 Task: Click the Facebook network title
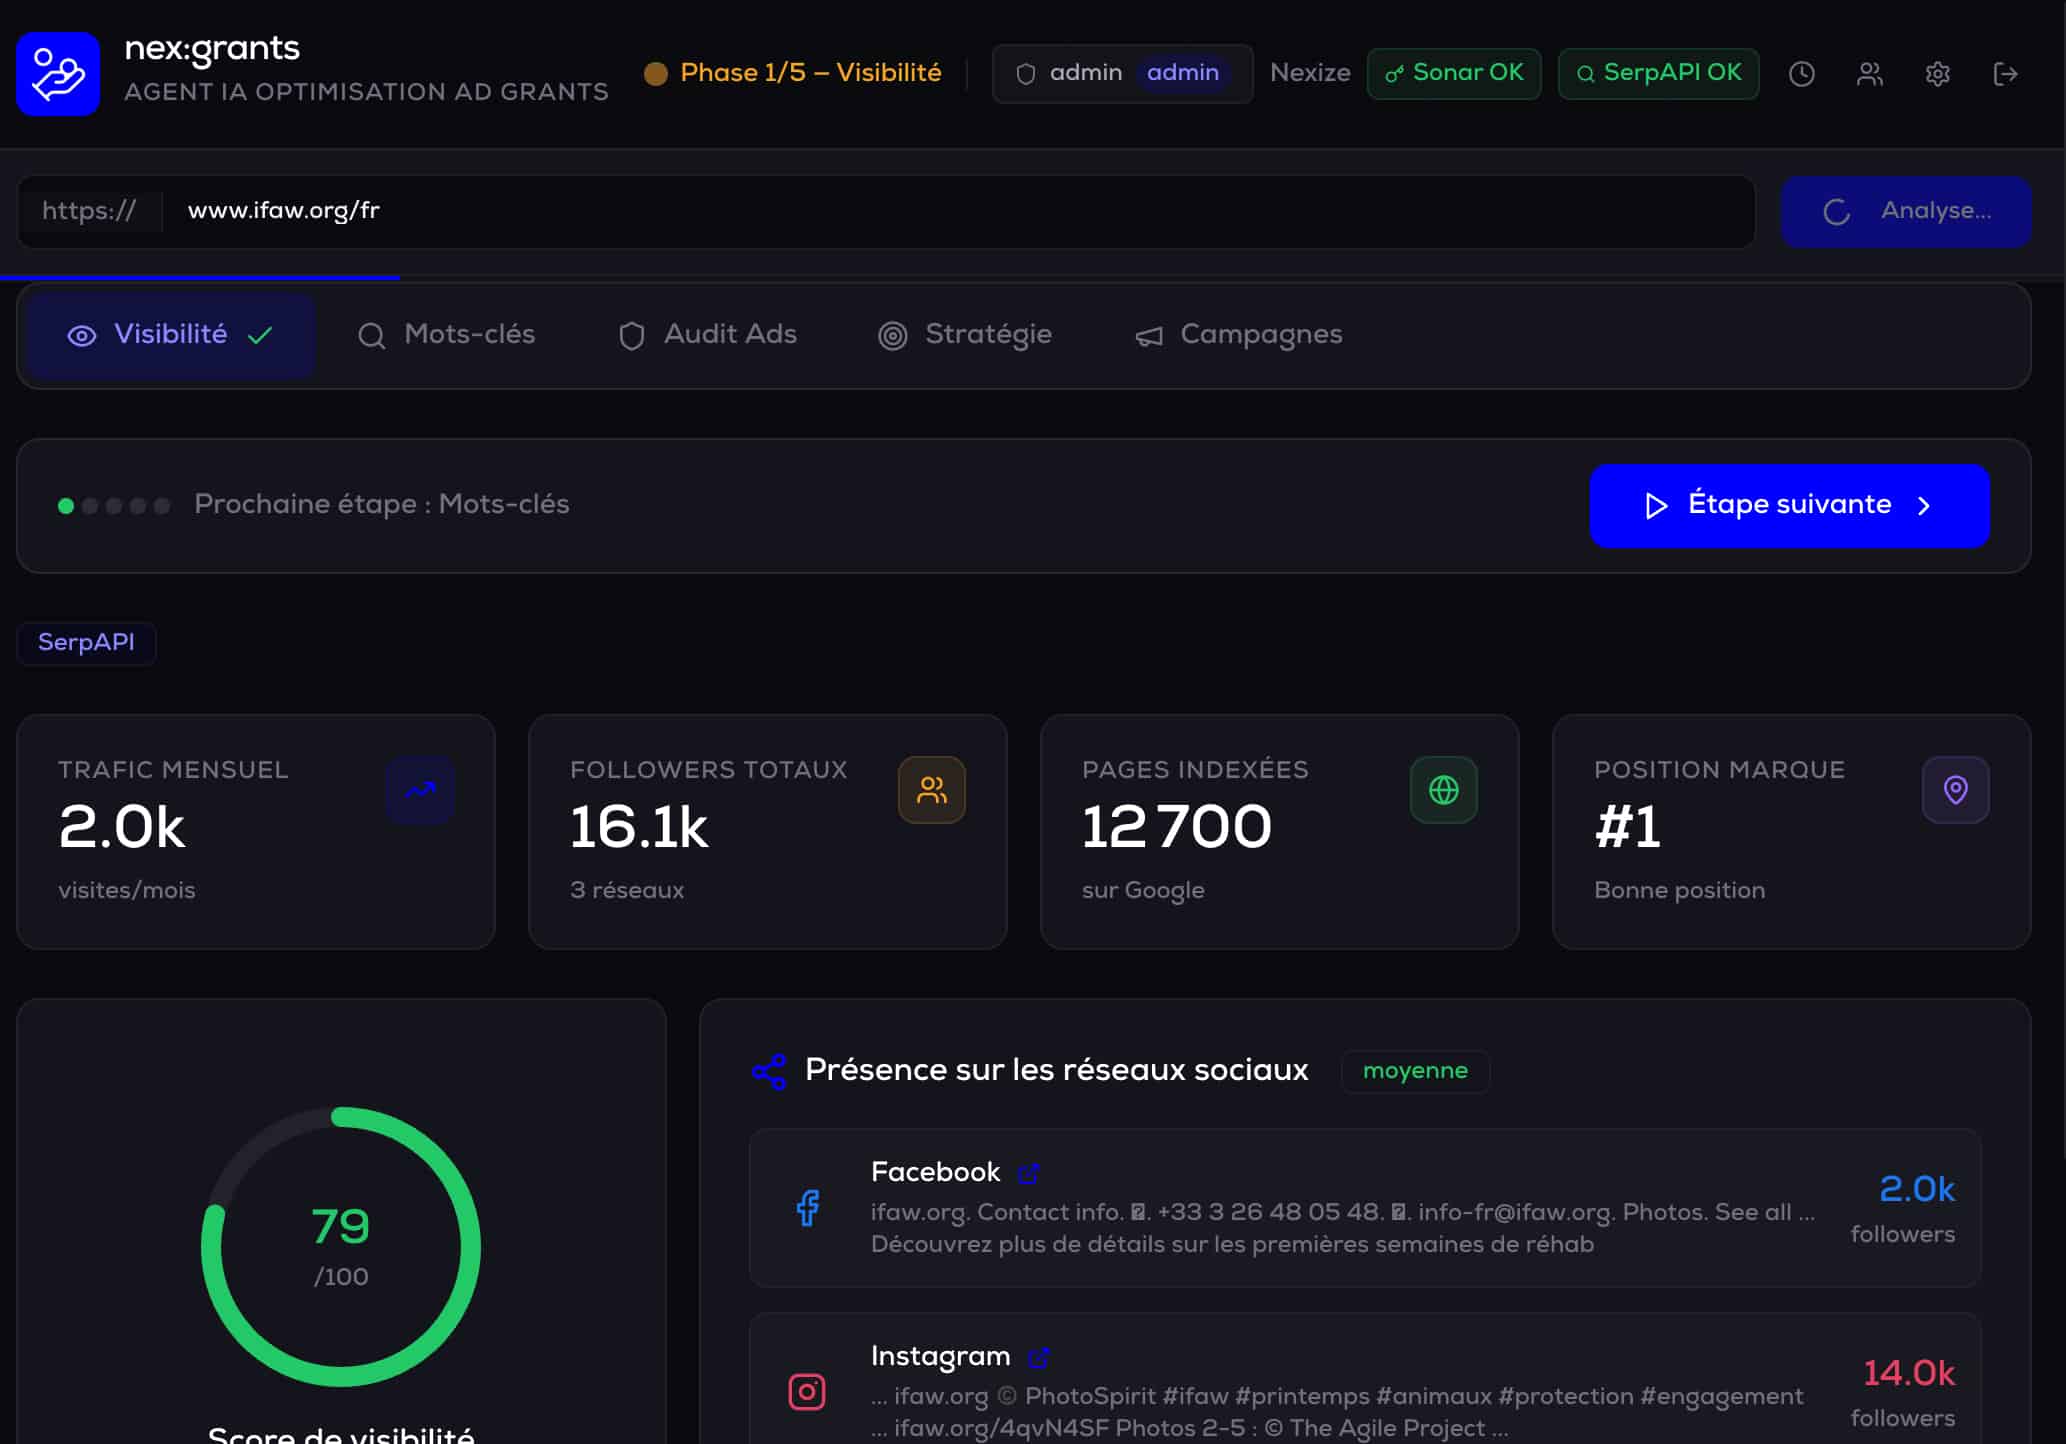tap(935, 1172)
